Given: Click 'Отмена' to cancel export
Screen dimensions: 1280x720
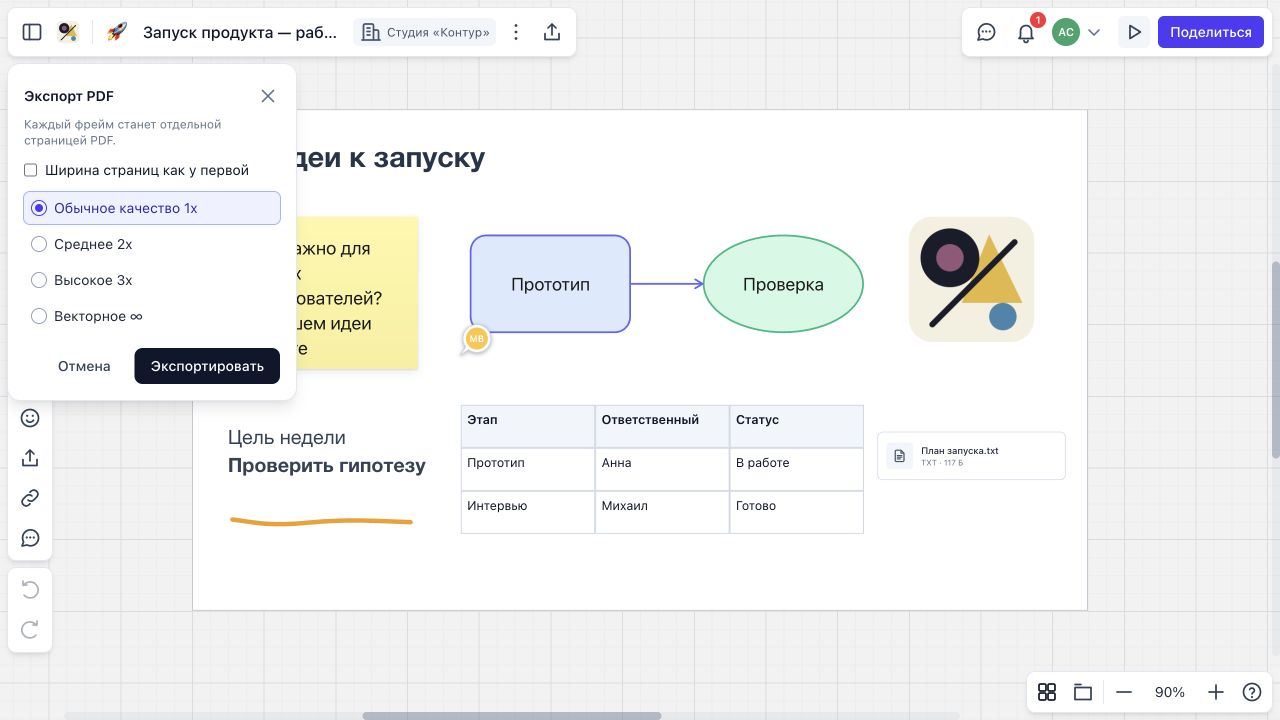Looking at the screenshot, I should [x=84, y=366].
